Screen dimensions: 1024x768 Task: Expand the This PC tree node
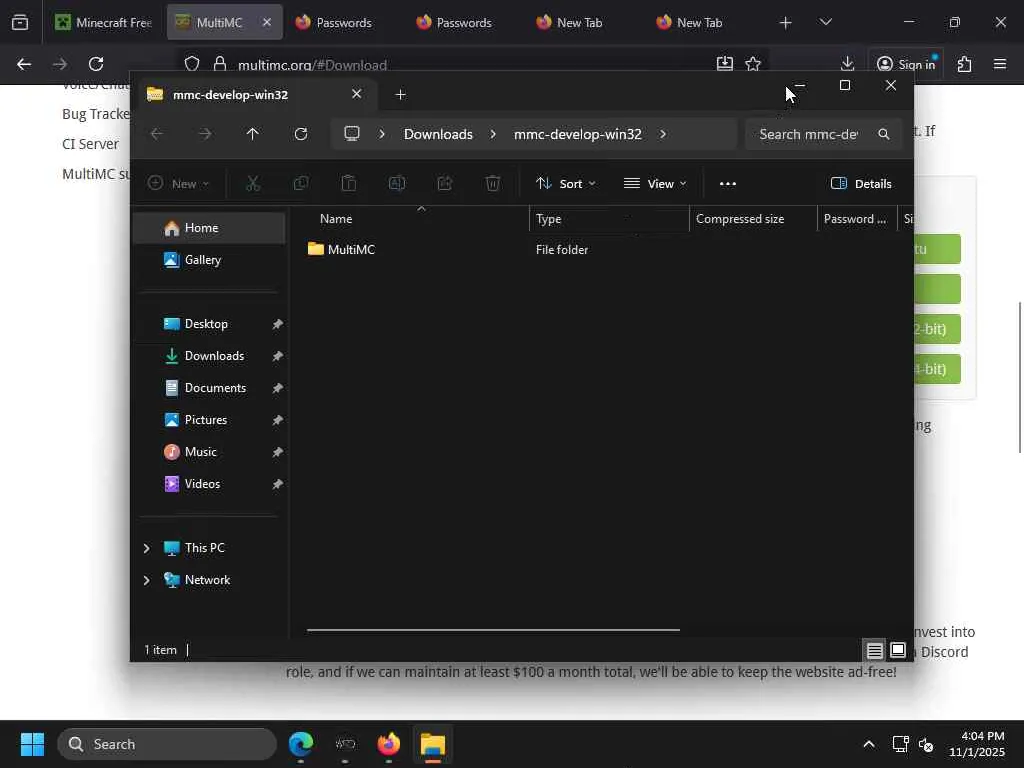tap(146, 548)
